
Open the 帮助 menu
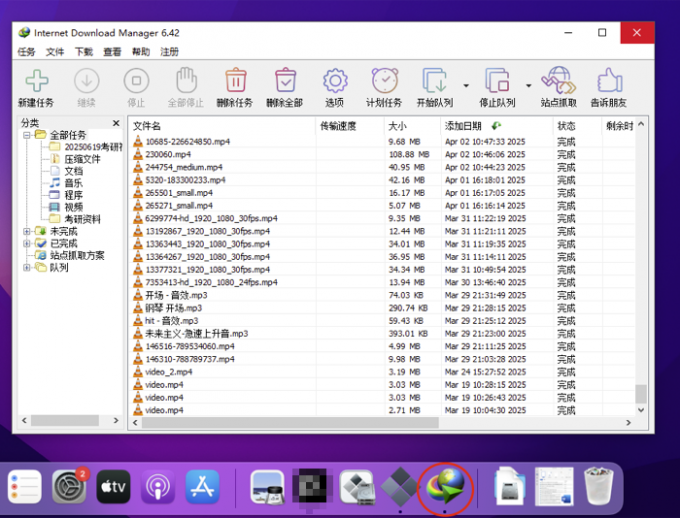[x=141, y=52]
